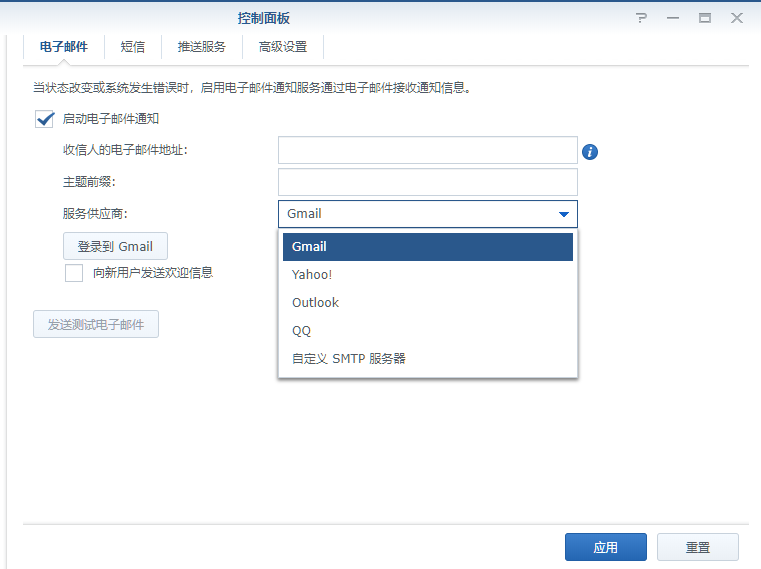Open the 推送服务 tab
Viewport: 761px width, 569px height.
201,47
